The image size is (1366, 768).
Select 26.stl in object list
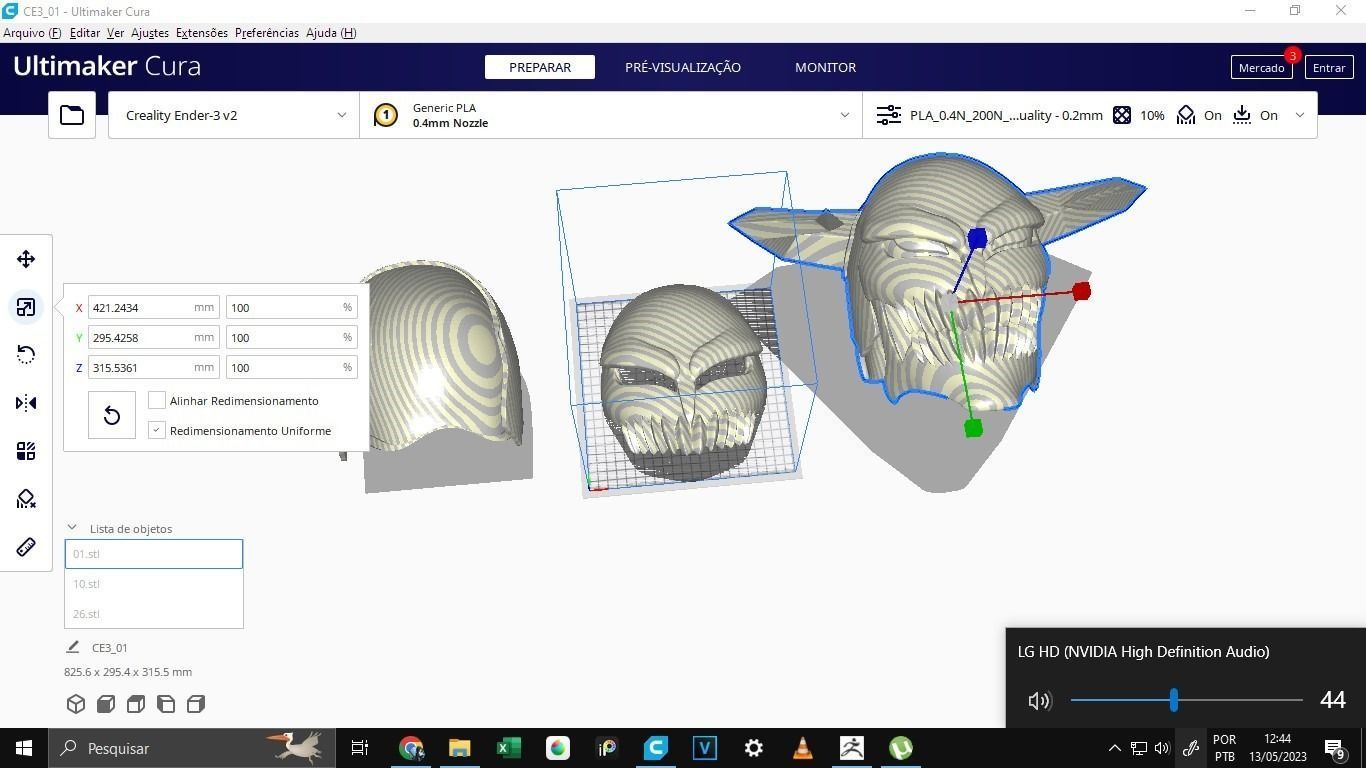(x=154, y=614)
